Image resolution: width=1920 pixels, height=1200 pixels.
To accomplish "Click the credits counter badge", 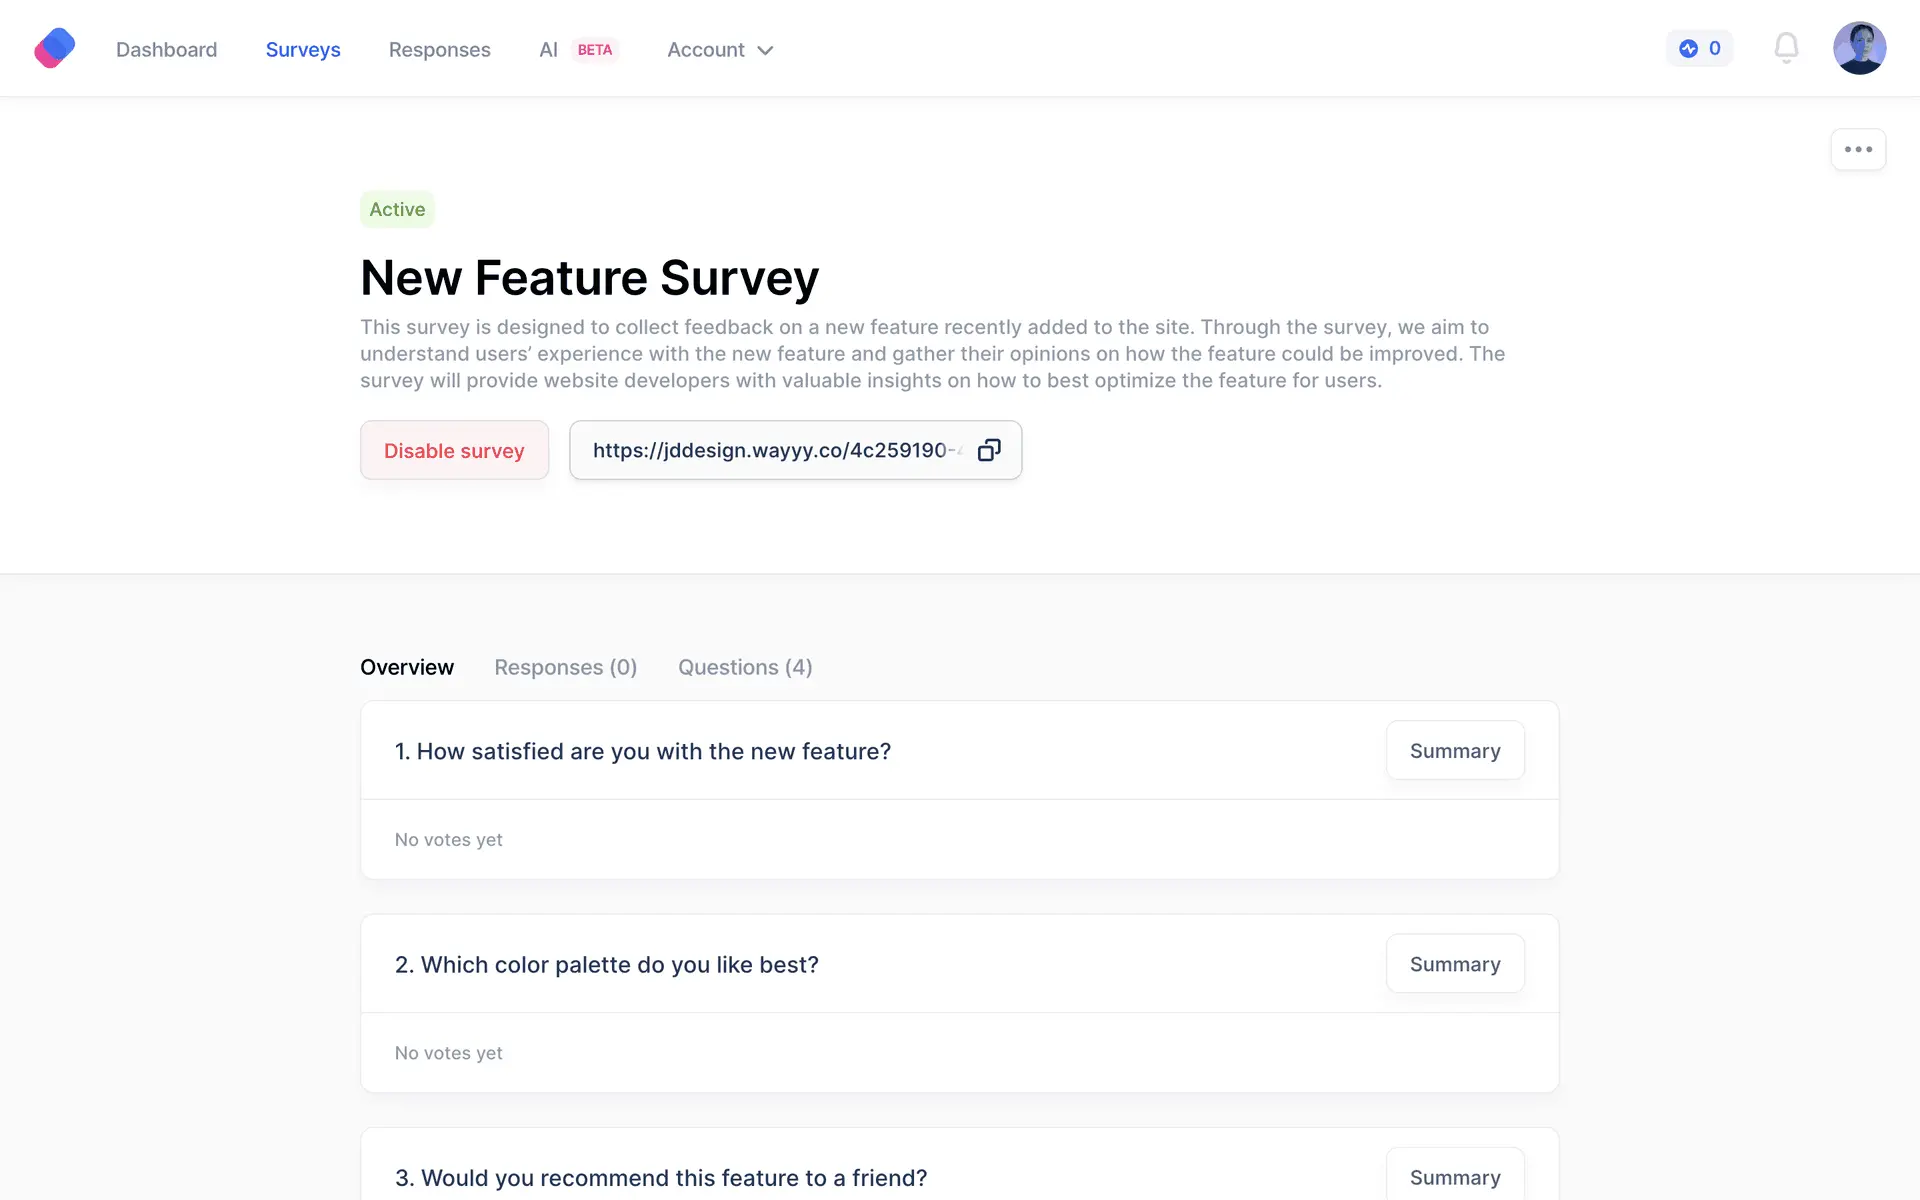I will coord(1699,48).
